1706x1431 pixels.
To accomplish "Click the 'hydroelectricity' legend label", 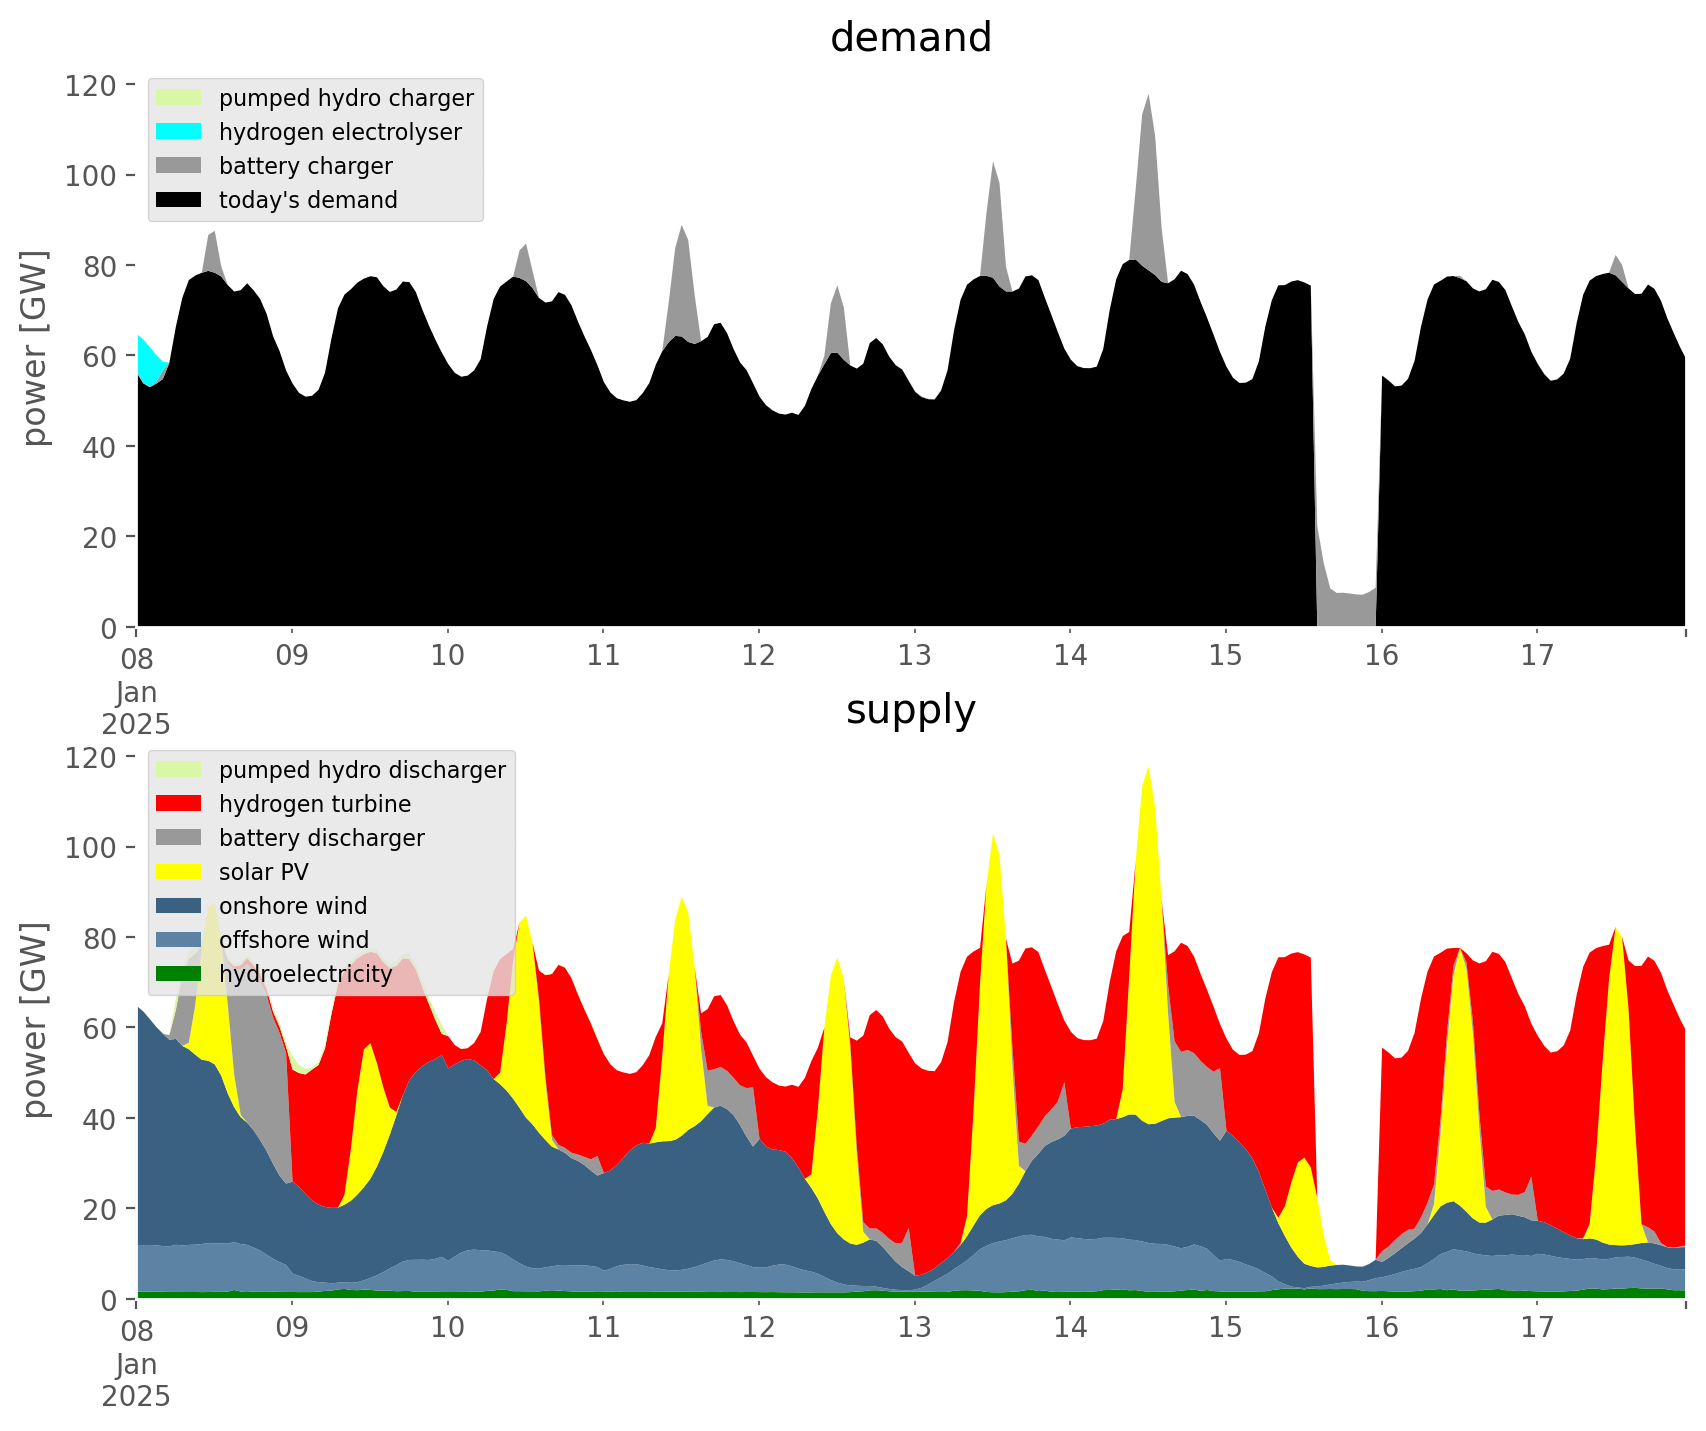I will coord(306,974).
